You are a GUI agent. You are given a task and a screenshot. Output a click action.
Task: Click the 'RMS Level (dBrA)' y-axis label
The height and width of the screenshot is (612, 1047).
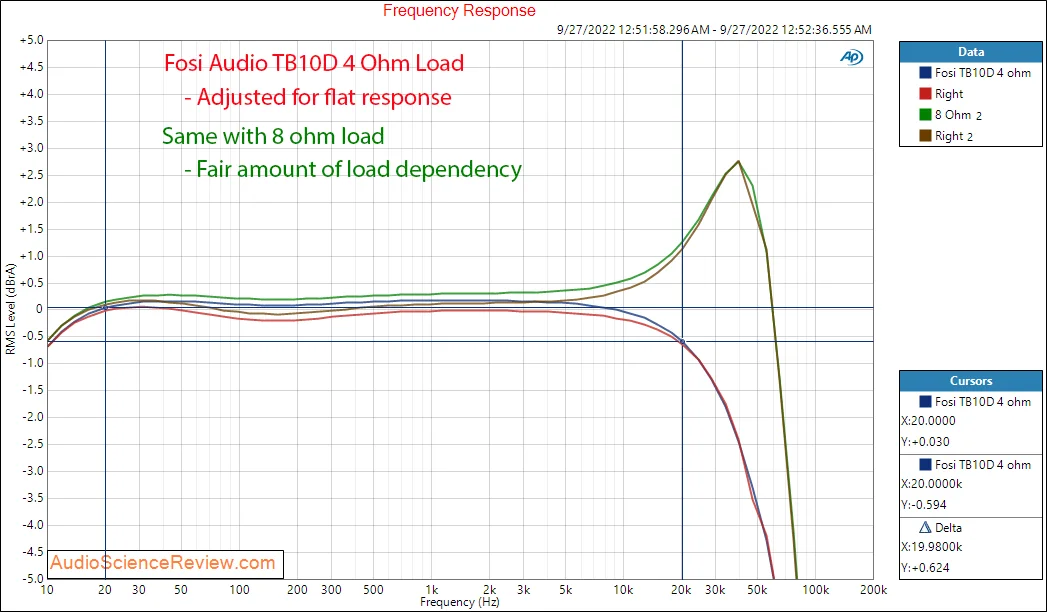(x=10, y=308)
